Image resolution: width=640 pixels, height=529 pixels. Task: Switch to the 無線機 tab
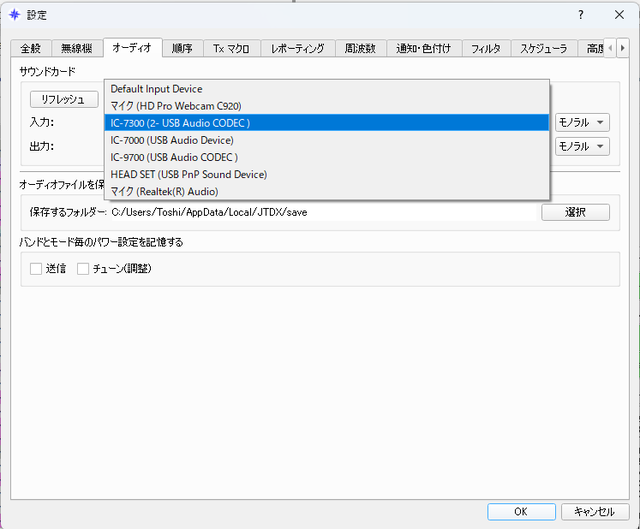77,49
